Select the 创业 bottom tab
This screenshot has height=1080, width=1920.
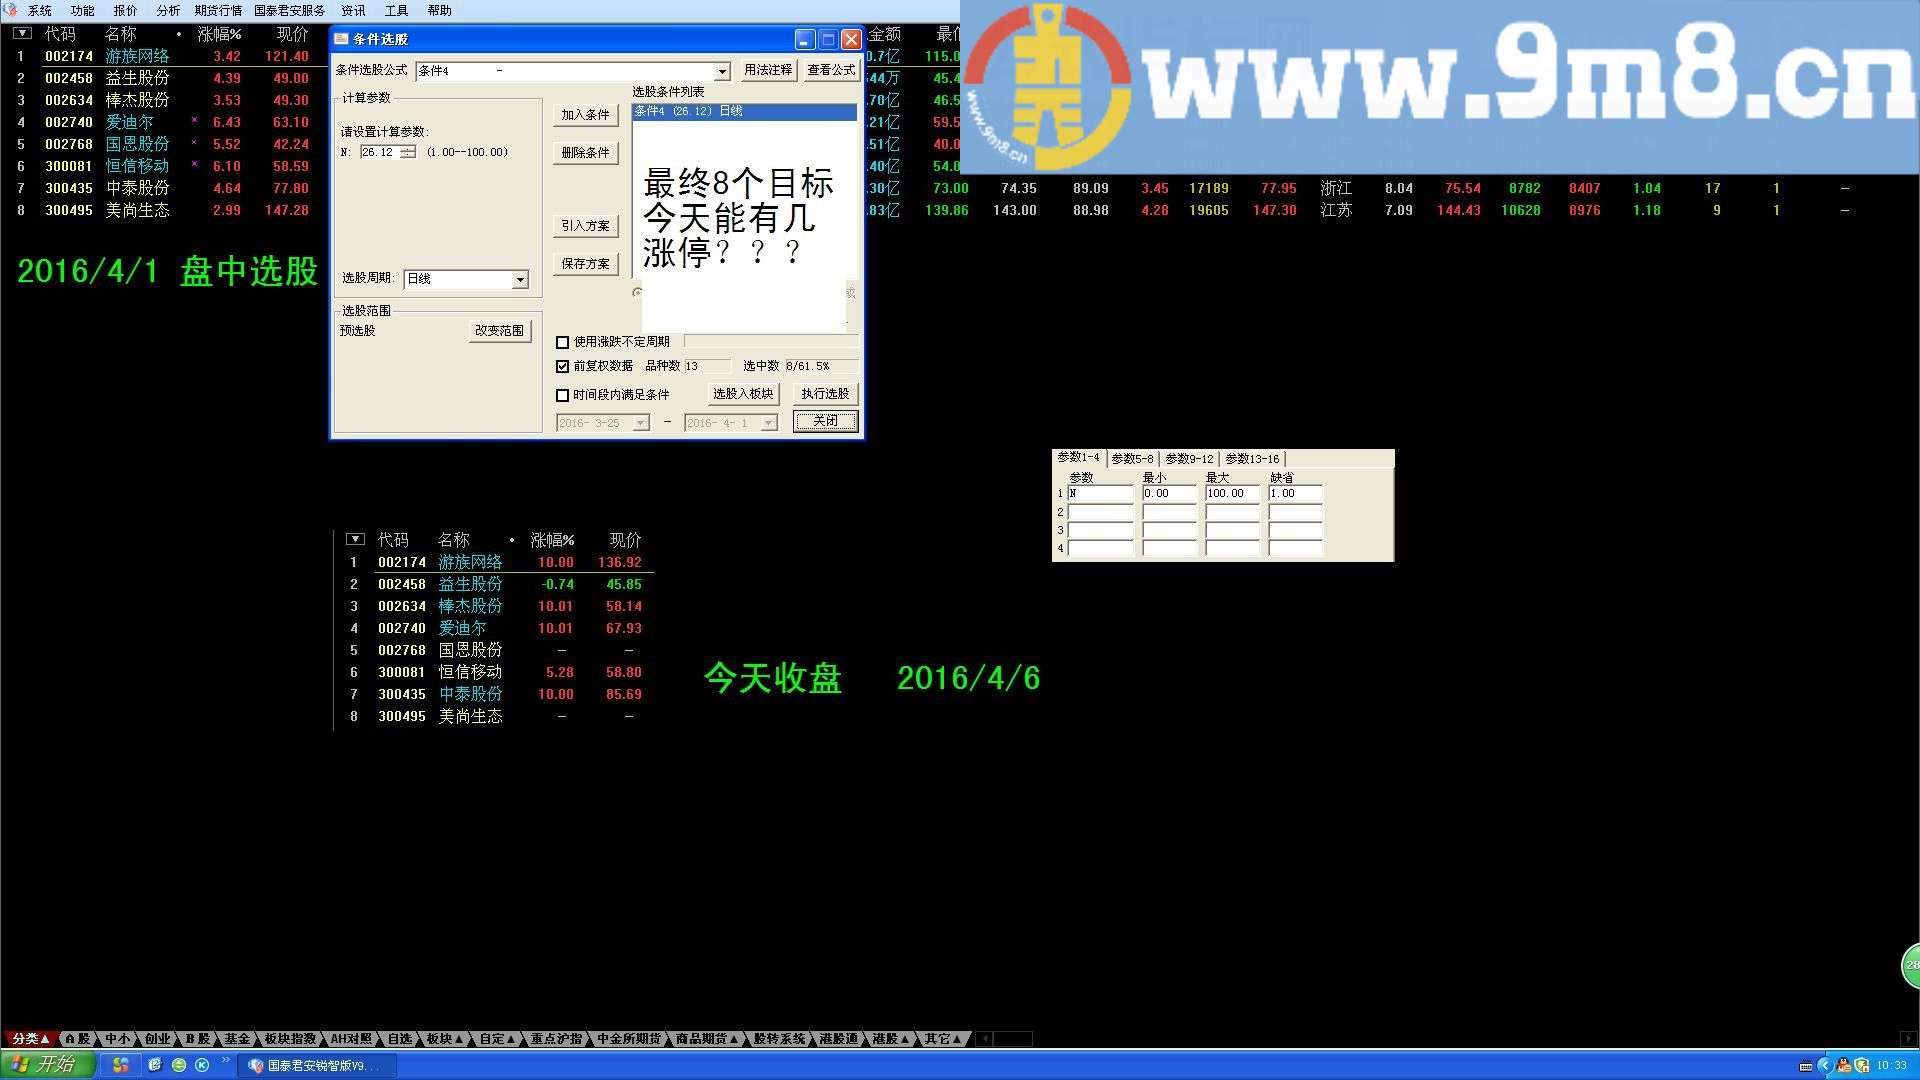(157, 1039)
